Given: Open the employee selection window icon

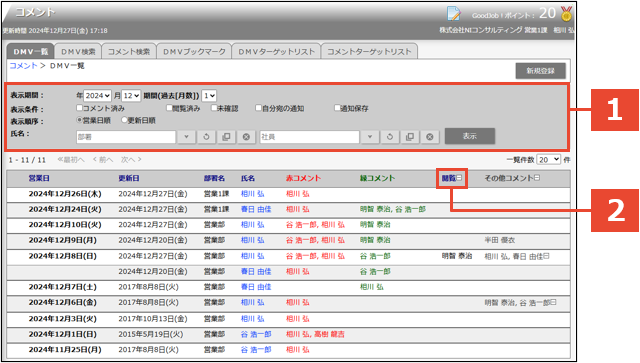Looking at the screenshot, I should (410, 137).
